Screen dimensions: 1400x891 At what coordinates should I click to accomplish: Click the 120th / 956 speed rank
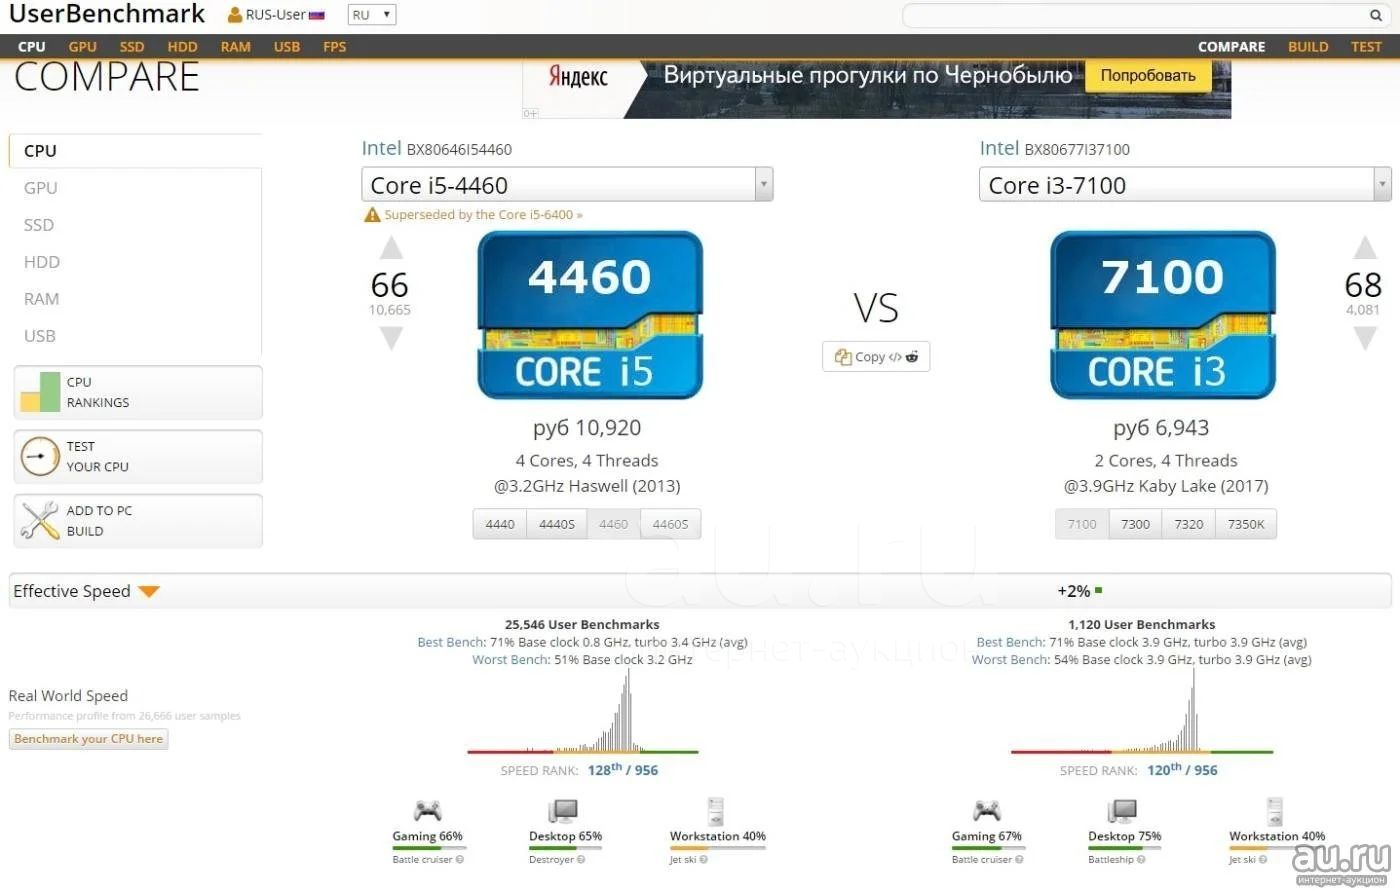point(1182,770)
